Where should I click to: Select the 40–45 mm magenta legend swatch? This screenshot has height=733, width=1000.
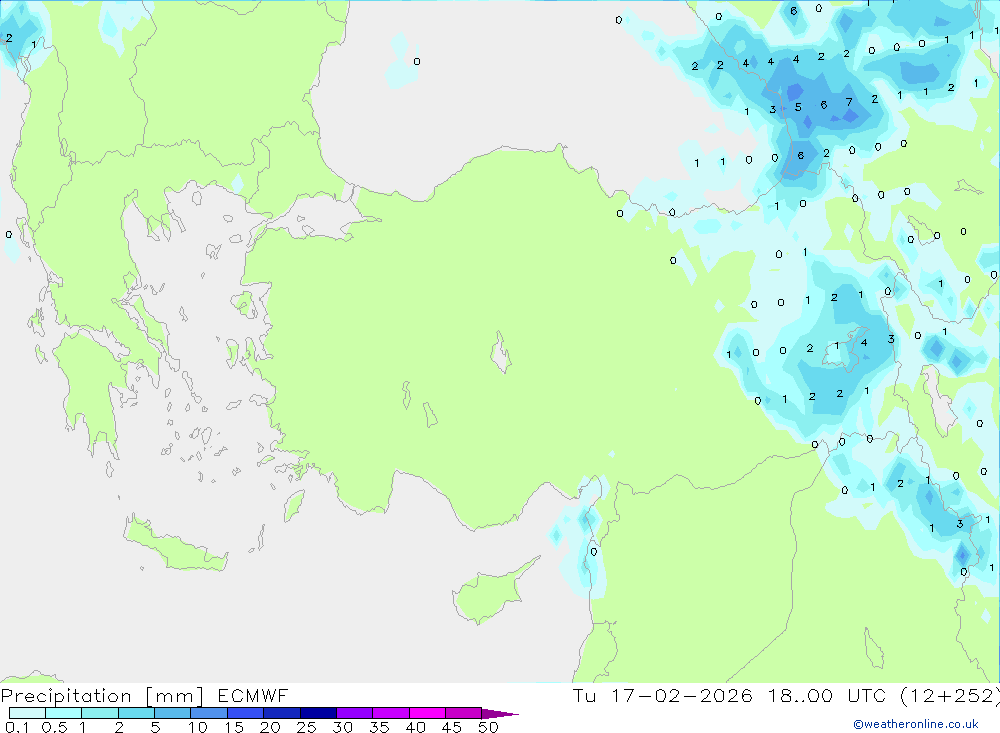coord(427,713)
